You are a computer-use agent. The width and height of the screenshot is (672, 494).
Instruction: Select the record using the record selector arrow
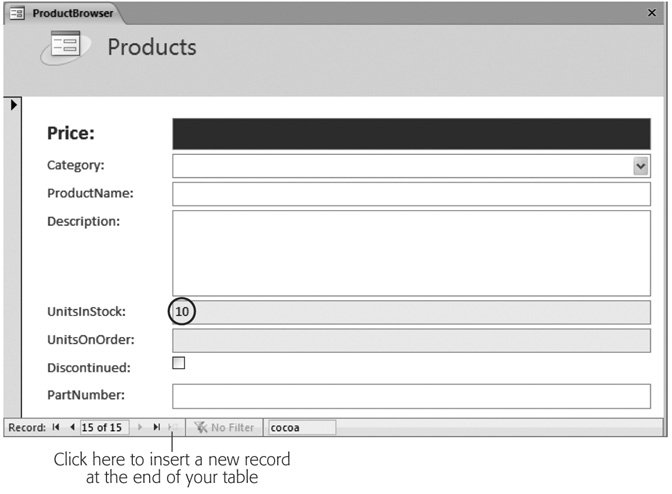coord(13,105)
